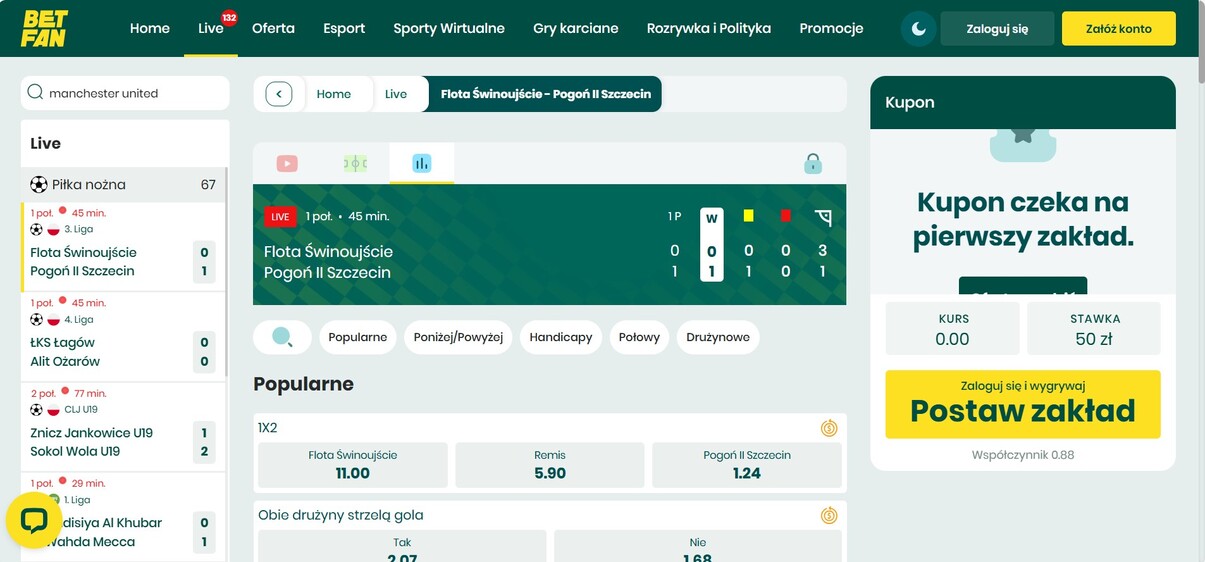
Task: Select the statistics chart tab icon
Action: [x=422, y=163]
